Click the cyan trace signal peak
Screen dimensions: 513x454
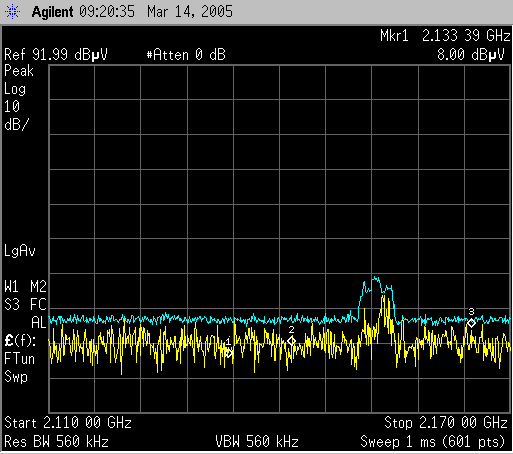coord(376,278)
